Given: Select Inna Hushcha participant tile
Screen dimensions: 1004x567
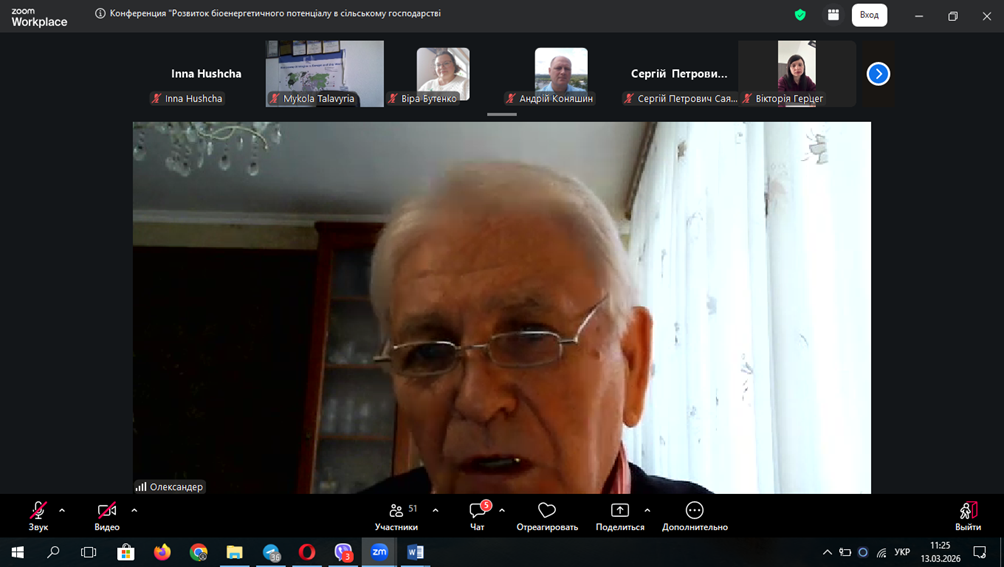Looking at the screenshot, I should tap(206, 74).
